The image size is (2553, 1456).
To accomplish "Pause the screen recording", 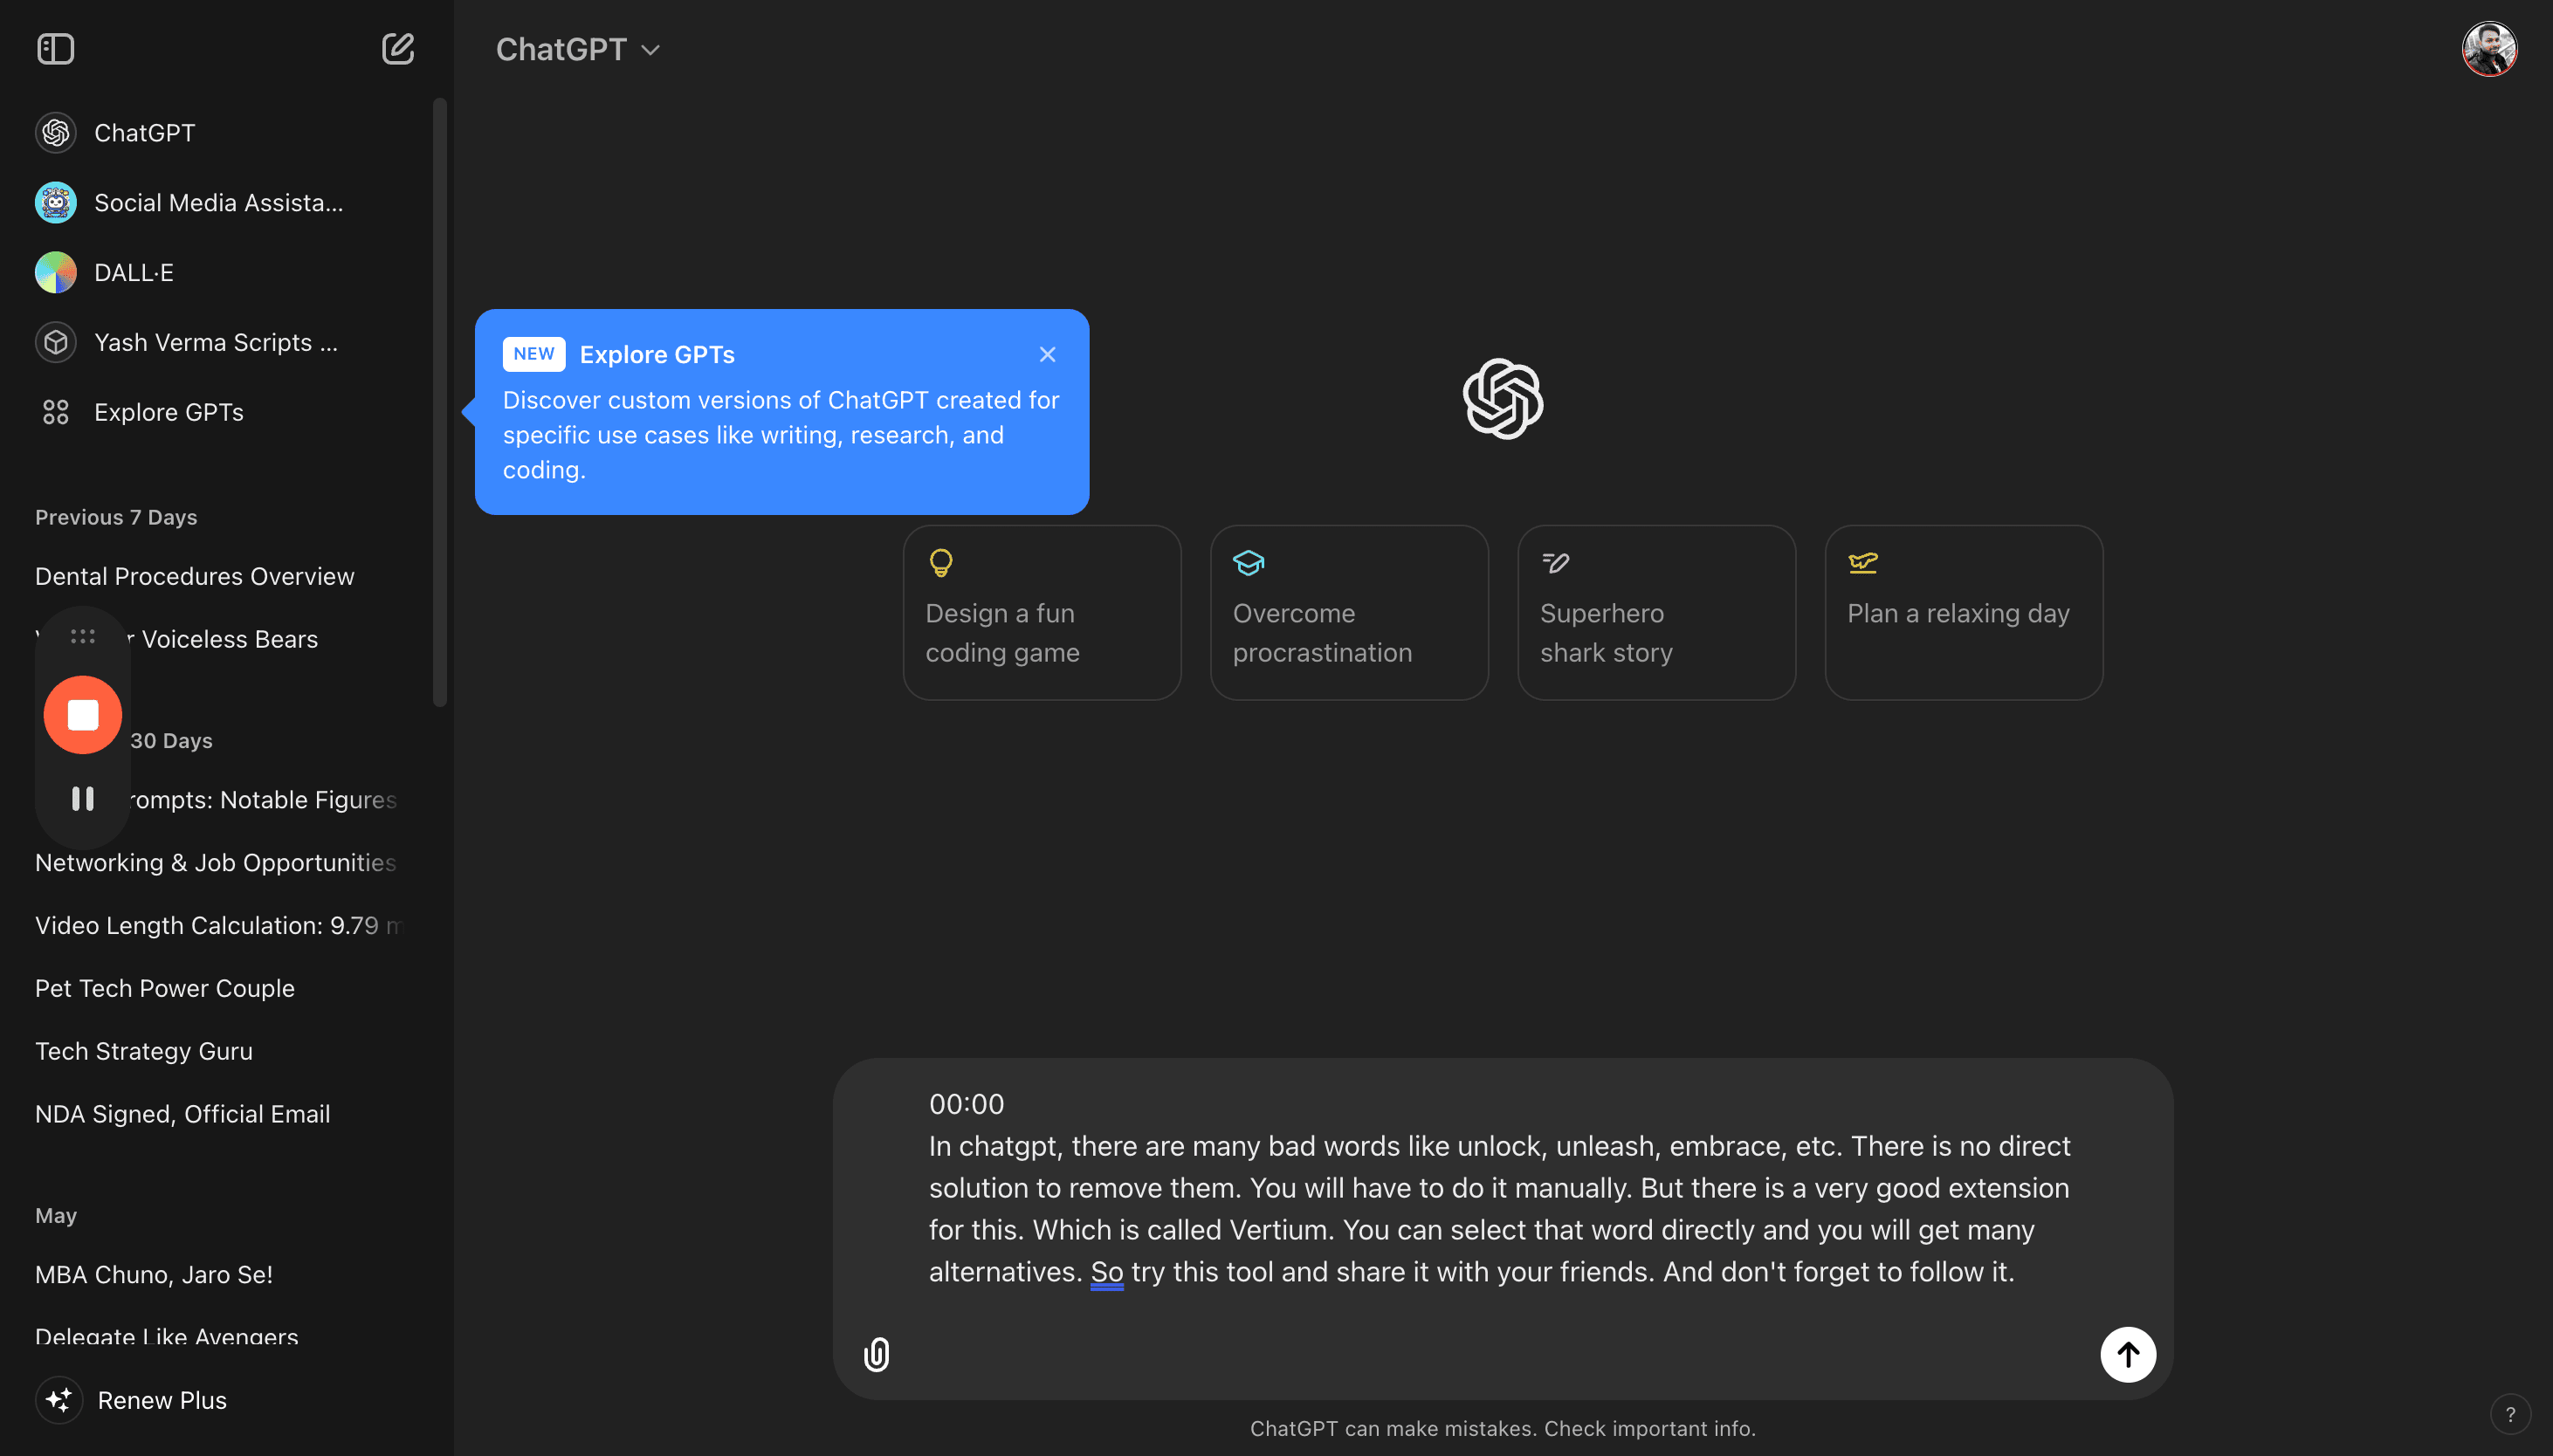I will pos(83,798).
